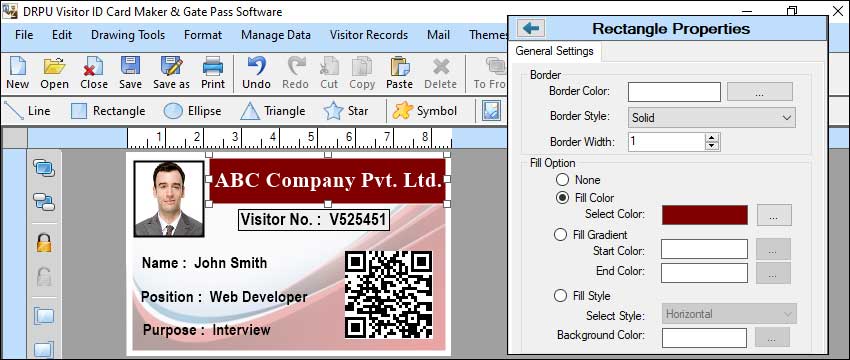Open the File menu
Viewport: 850px width, 360px height.
pos(24,35)
